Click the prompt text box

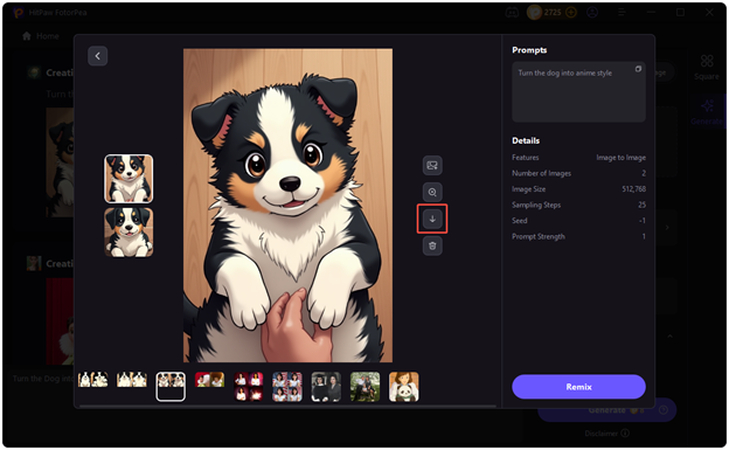(579, 92)
